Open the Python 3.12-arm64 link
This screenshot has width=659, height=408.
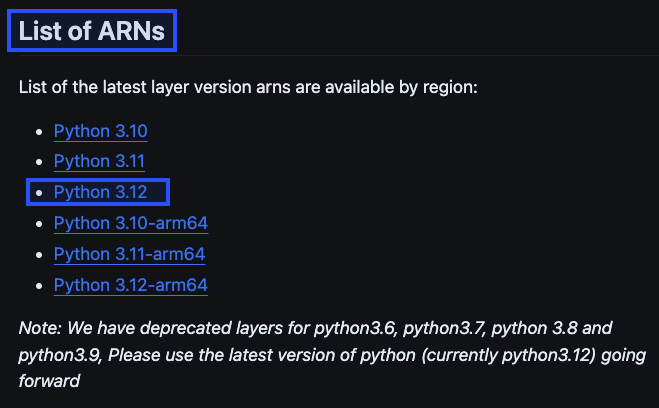[x=131, y=285]
